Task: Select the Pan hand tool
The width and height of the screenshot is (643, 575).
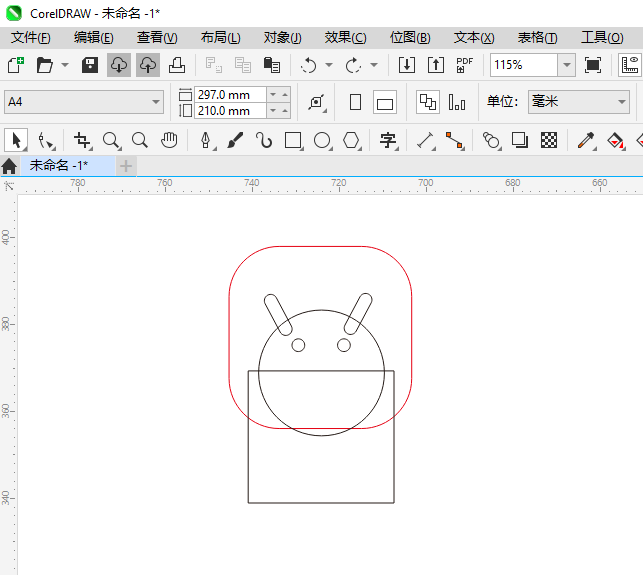Action: tap(169, 140)
